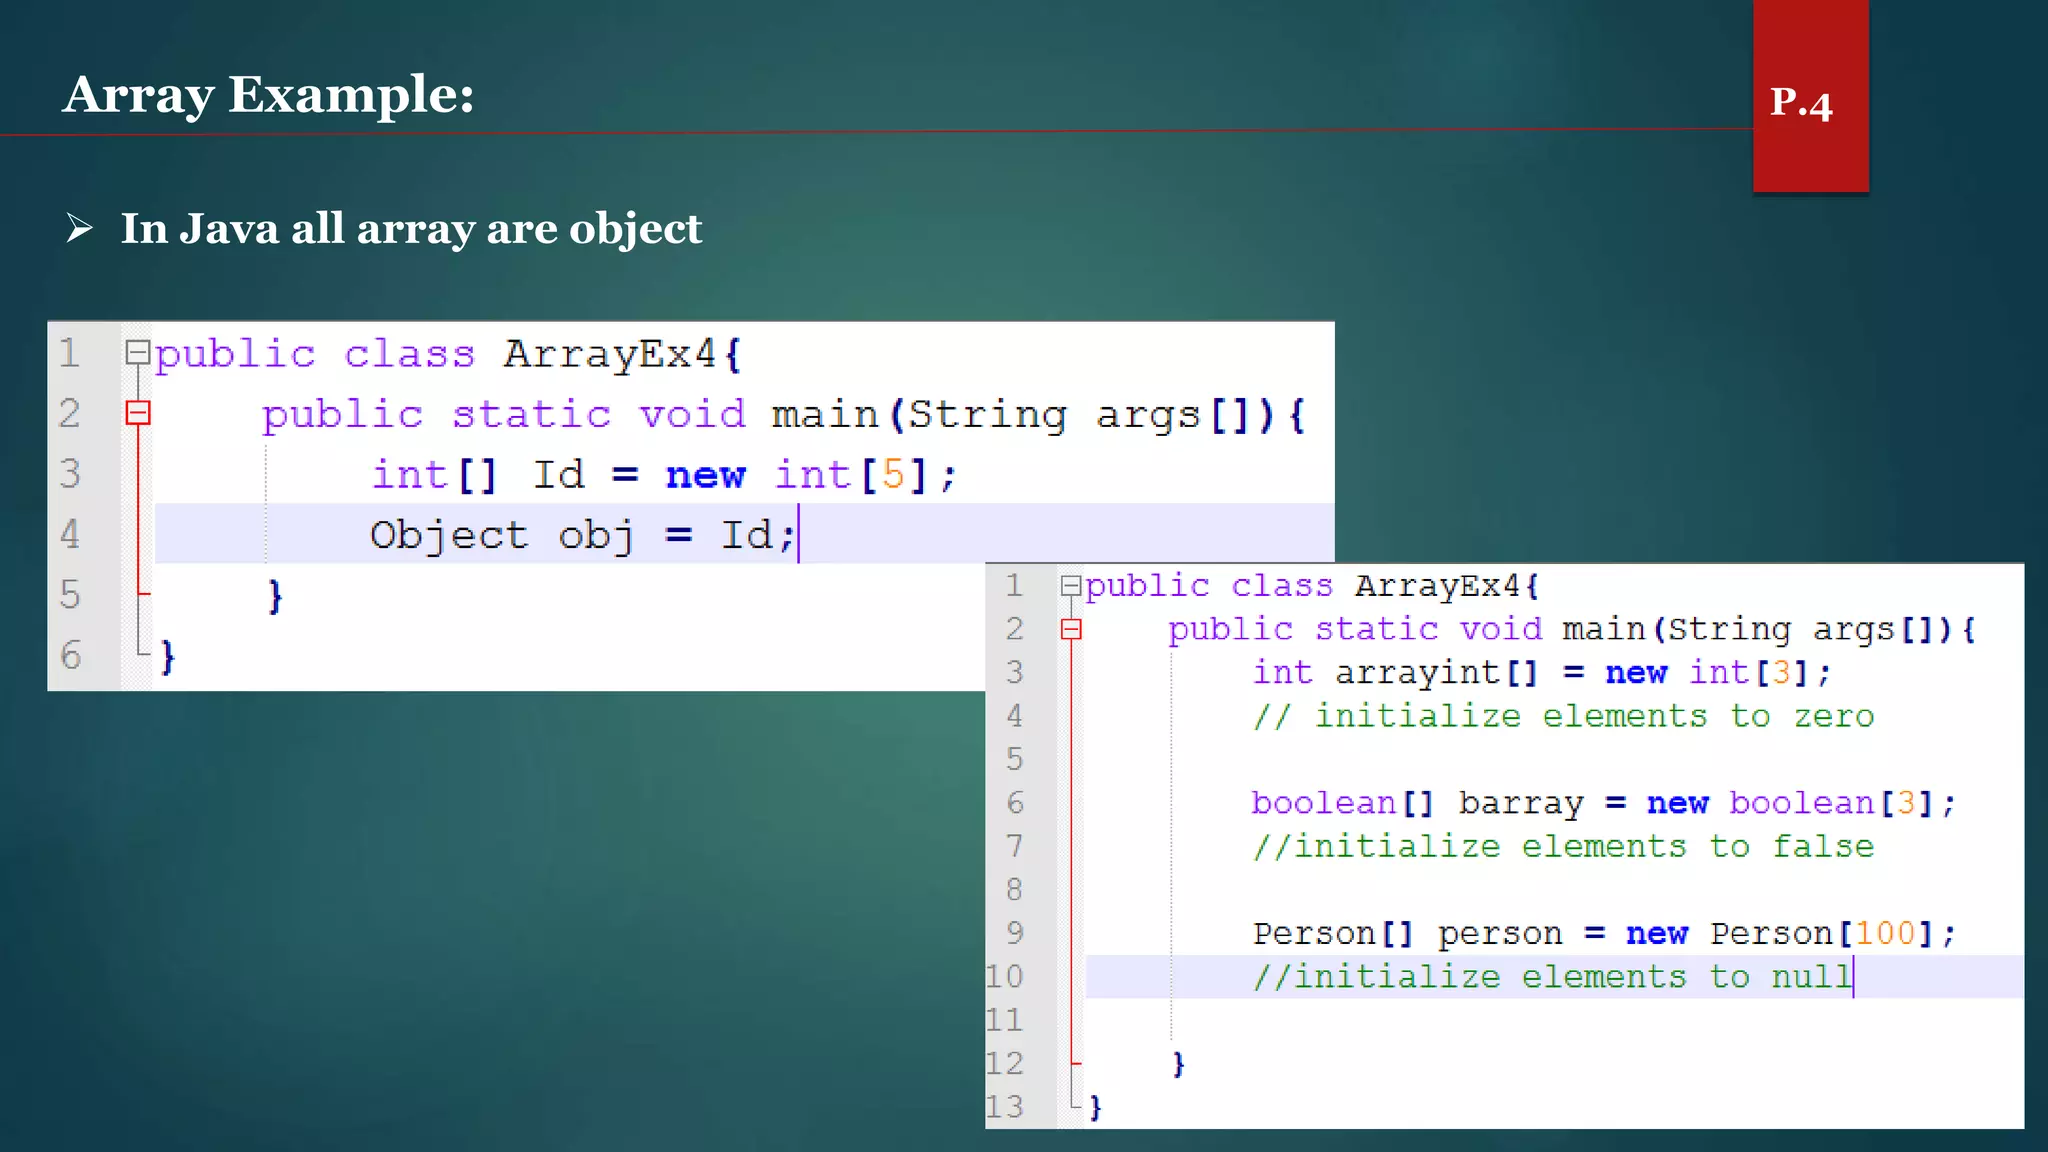2048x1152 pixels.
Task: Click 'int[] Id = new int[5];' line
Action: [664, 475]
